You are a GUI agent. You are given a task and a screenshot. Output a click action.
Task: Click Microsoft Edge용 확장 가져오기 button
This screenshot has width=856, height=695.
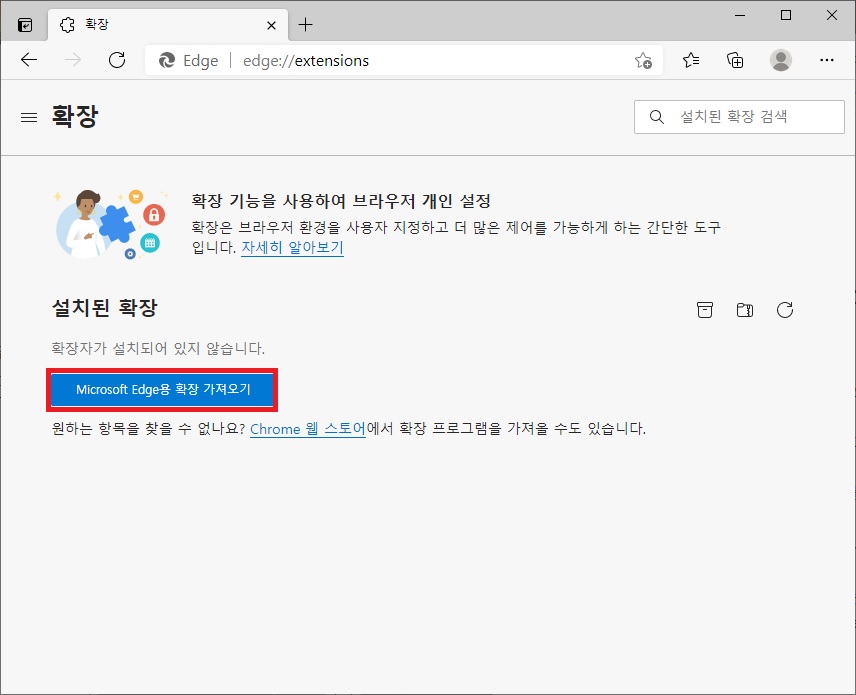click(x=163, y=389)
